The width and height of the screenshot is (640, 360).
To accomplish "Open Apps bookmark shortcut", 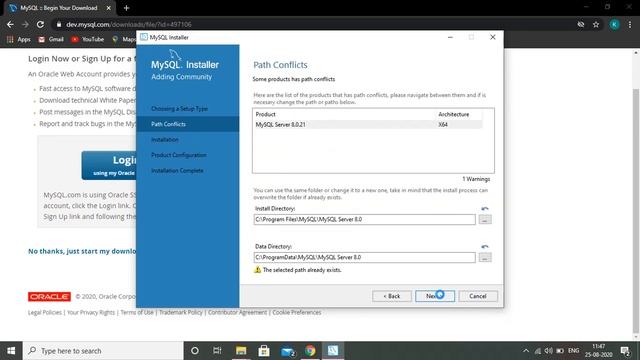I will click(19, 39).
